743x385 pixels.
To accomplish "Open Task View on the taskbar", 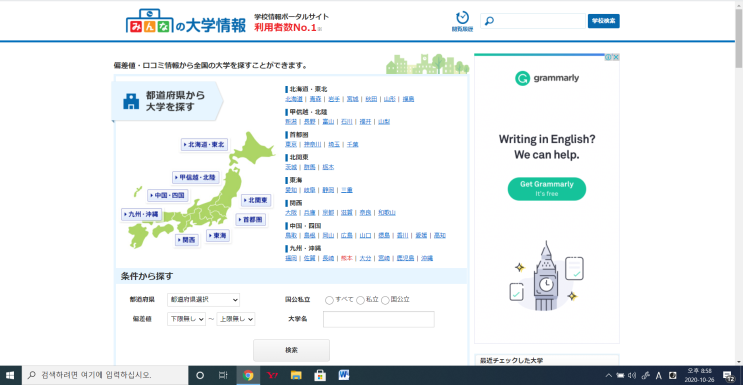I will [x=224, y=376].
